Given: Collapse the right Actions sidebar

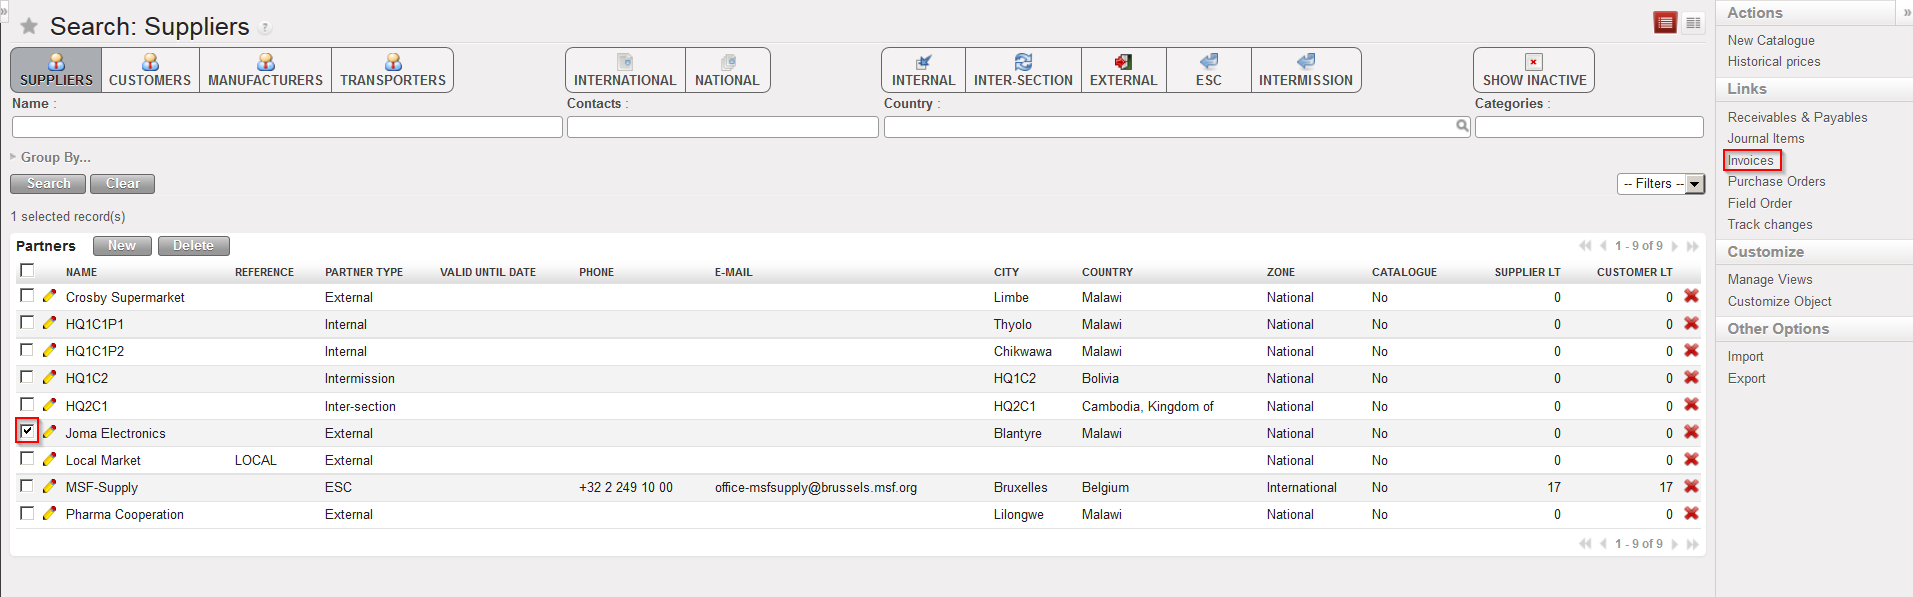Looking at the screenshot, I should 1907,13.
